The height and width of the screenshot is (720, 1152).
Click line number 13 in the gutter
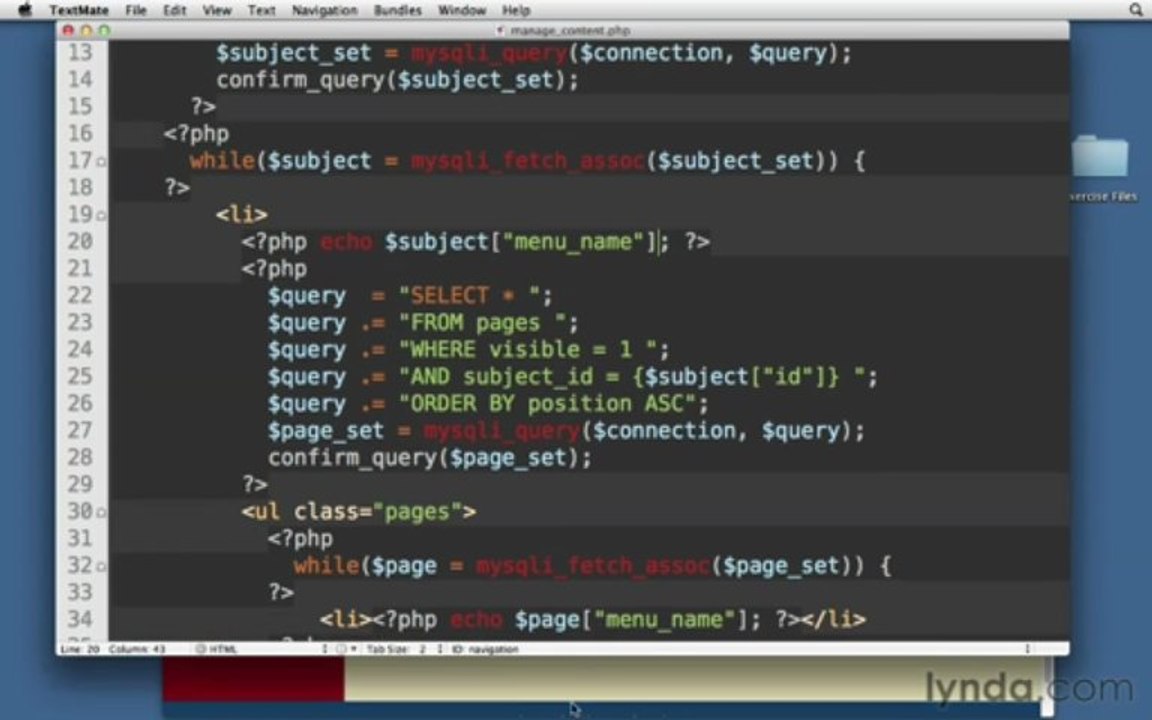click(80, 53)
